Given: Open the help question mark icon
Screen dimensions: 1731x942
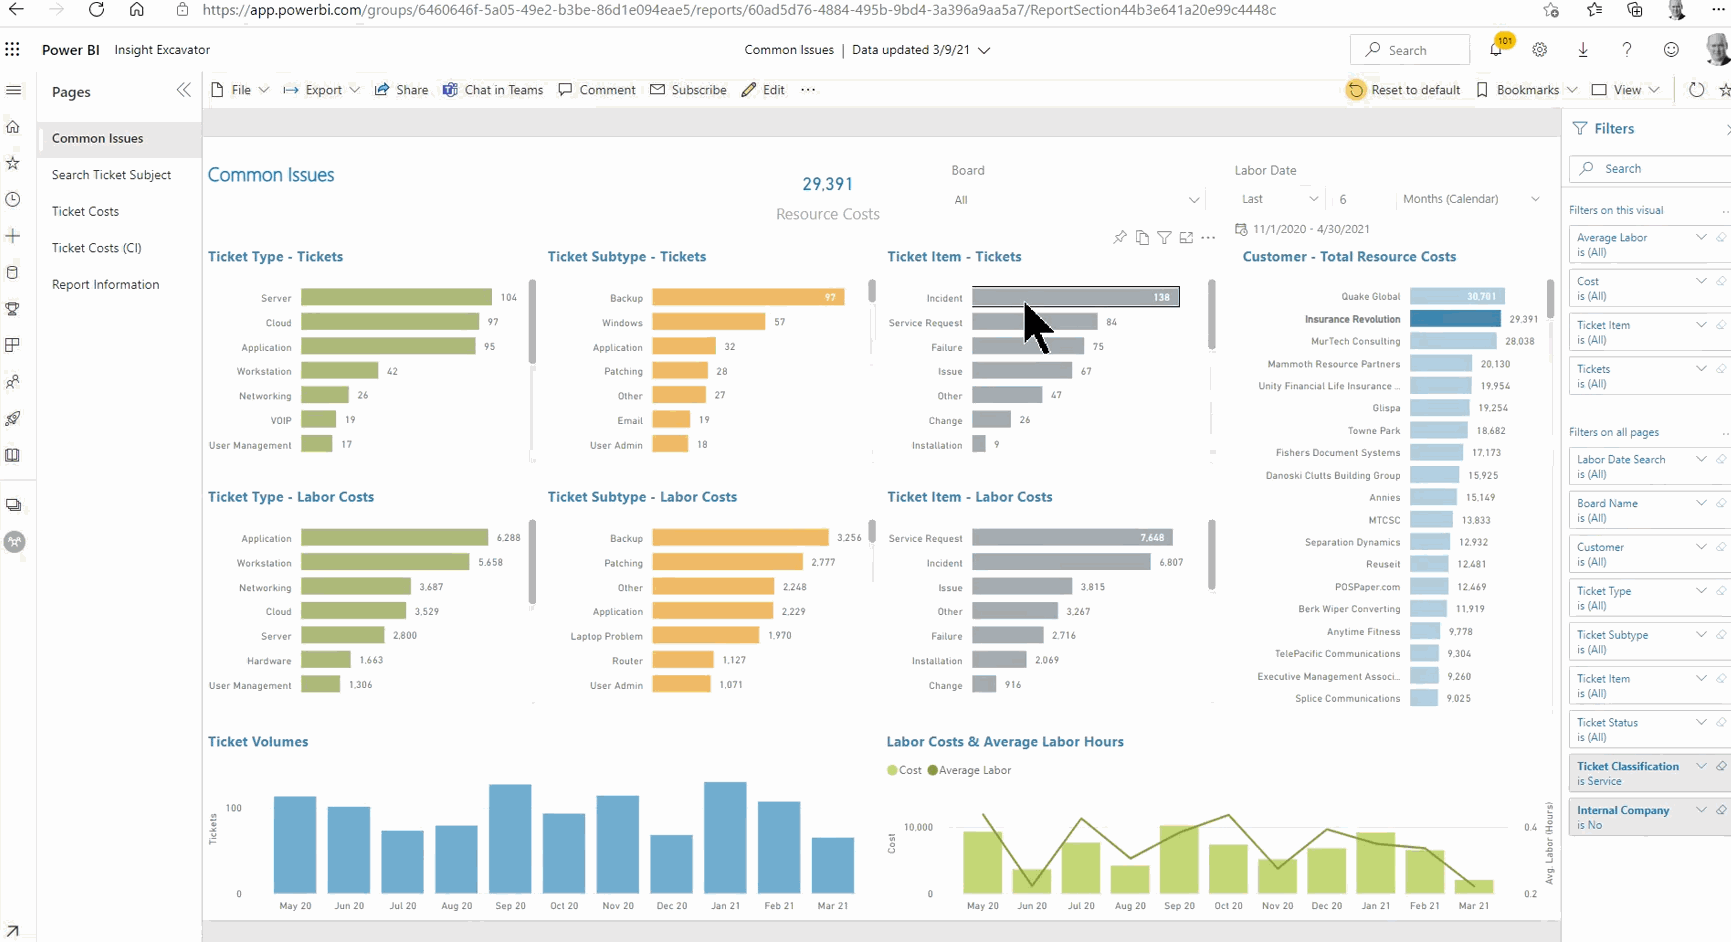Looking at the screenshot, I should [1627, 49].
